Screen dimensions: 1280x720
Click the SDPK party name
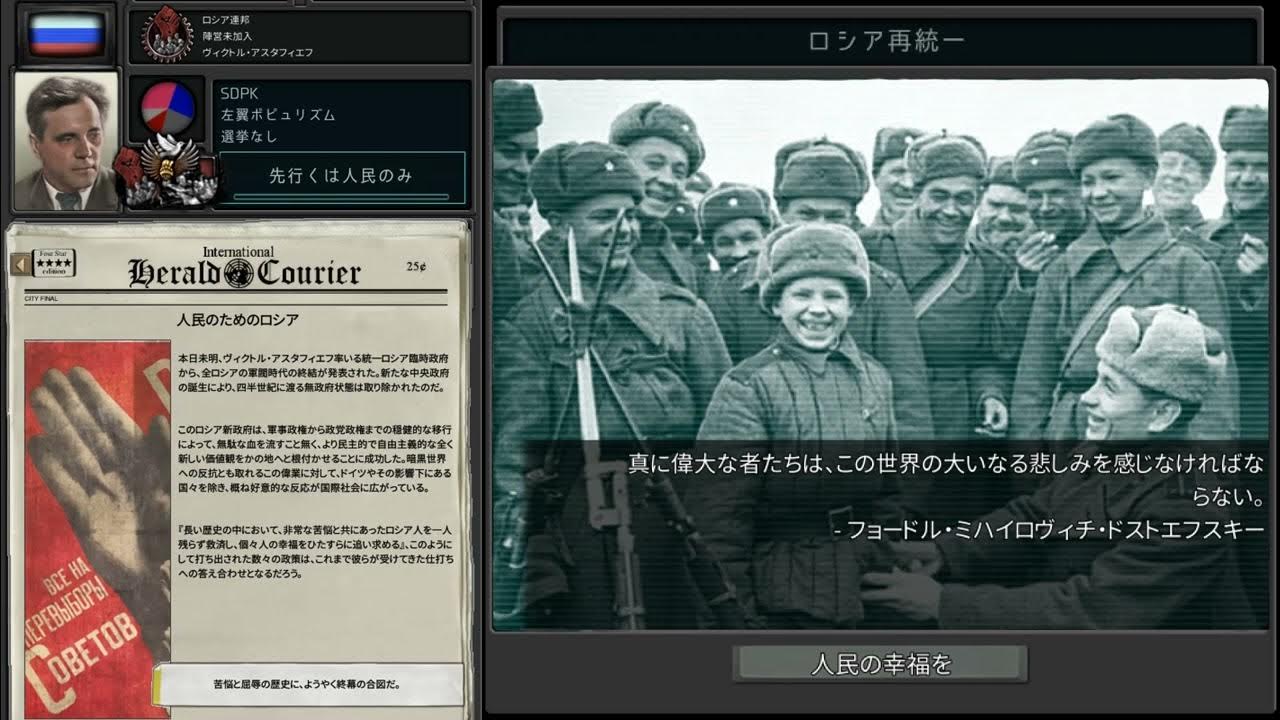point(240,93)
